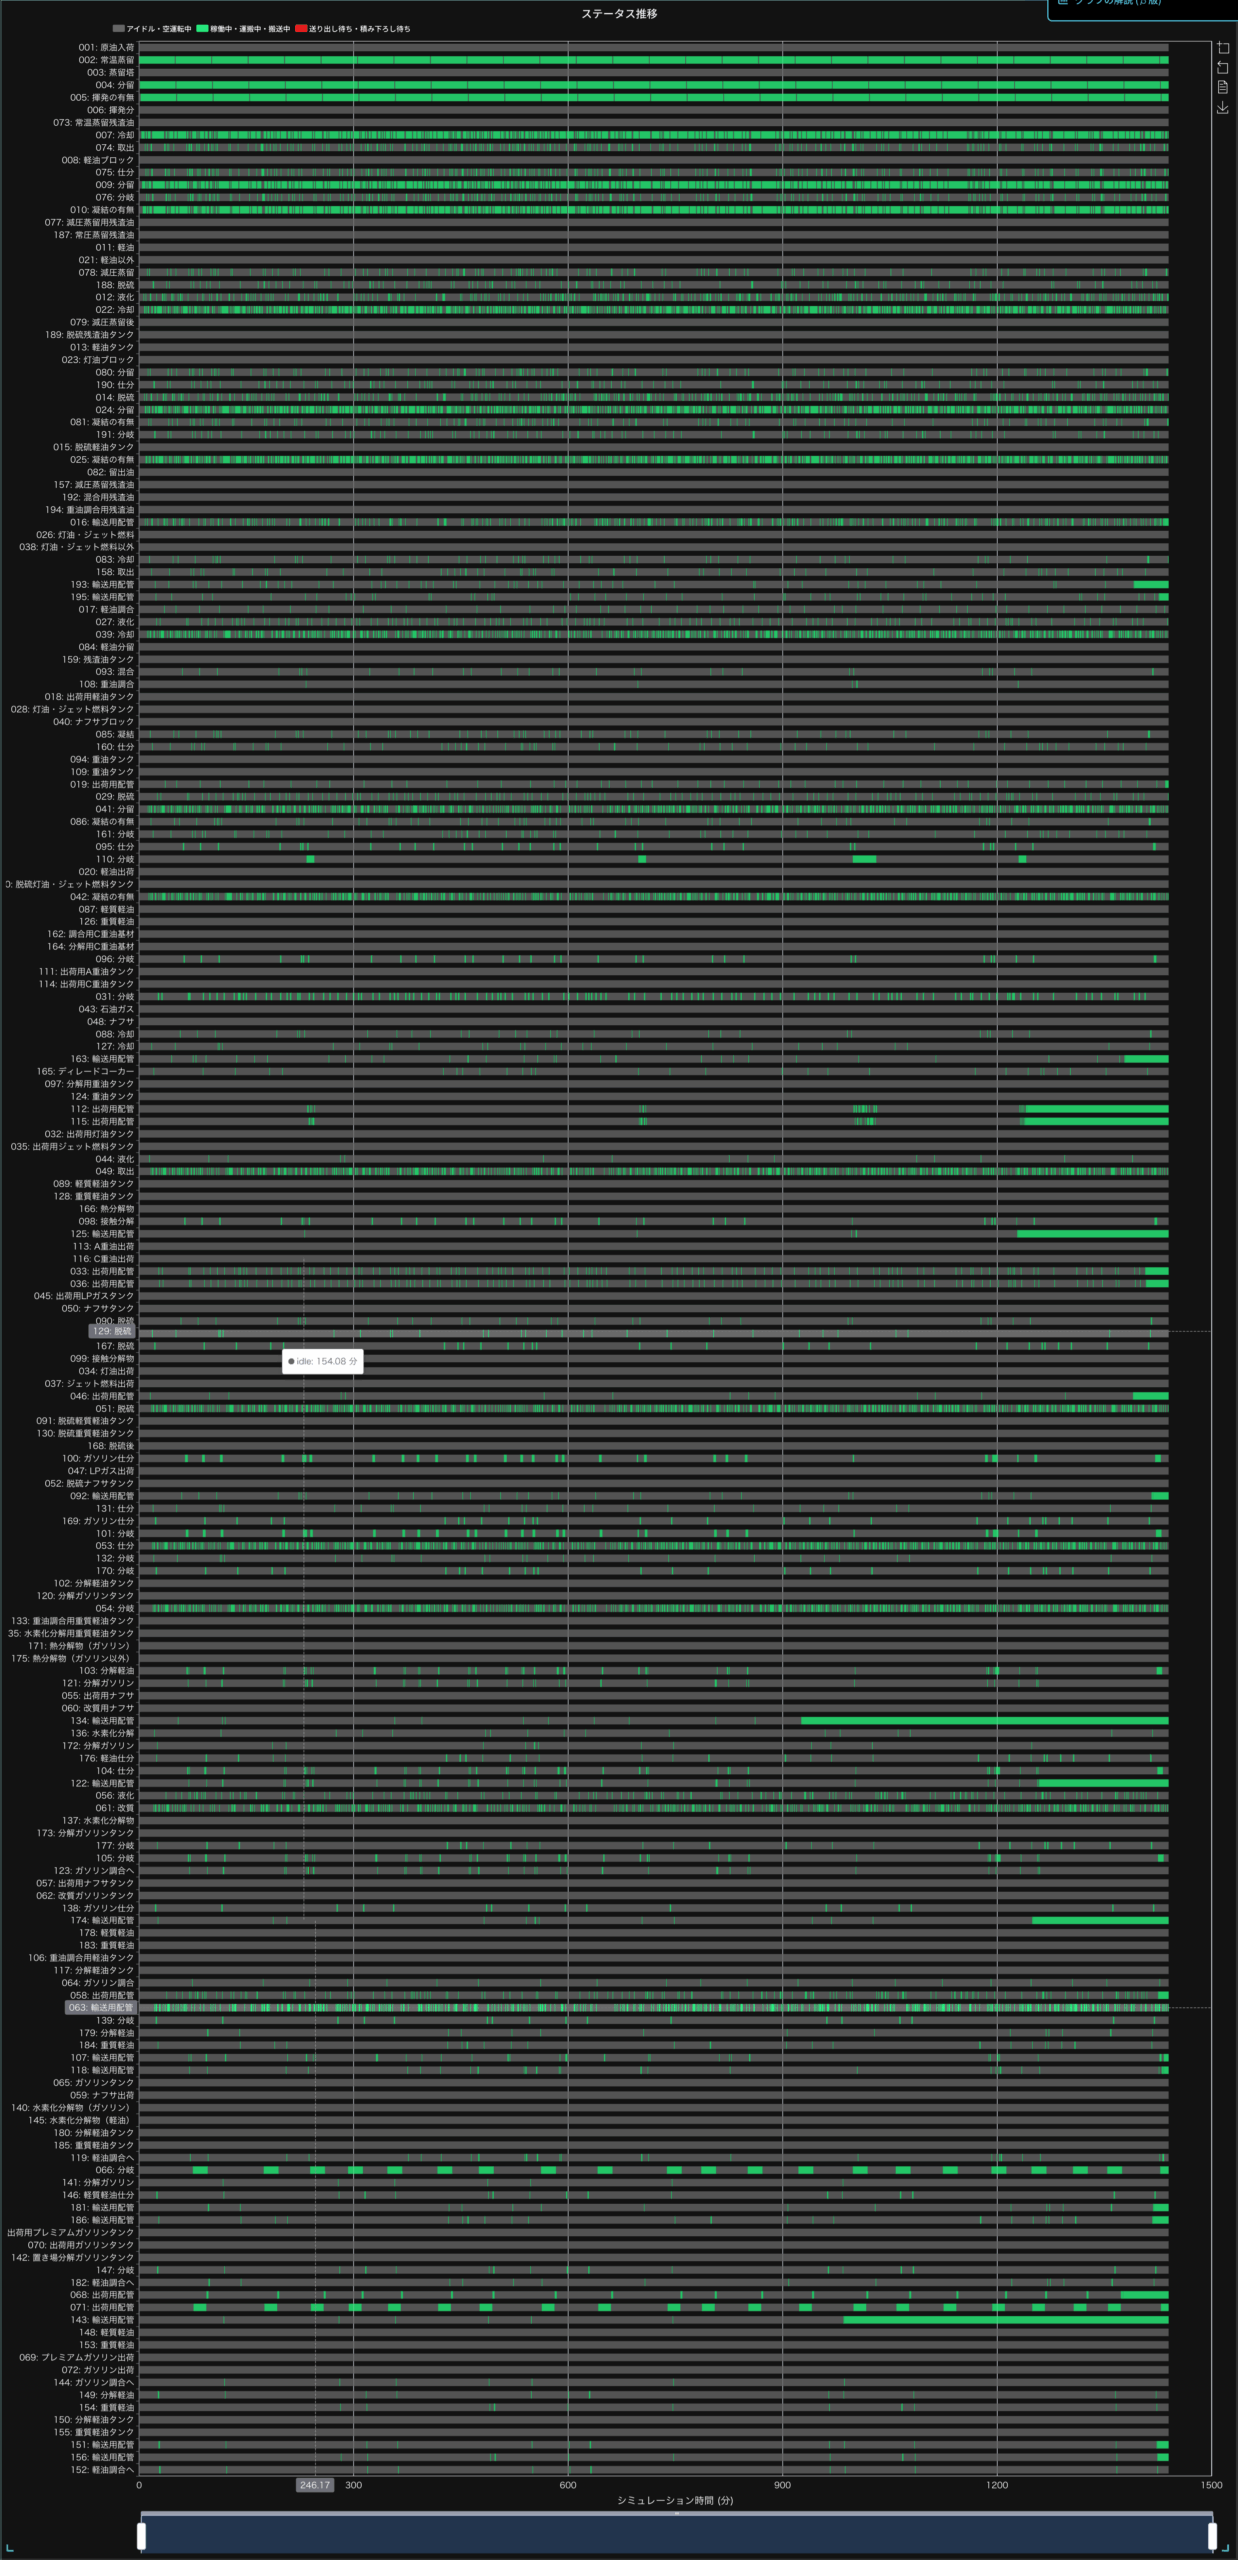This screenshot has height=2560, width=1238.
Task: Click the left handle of time range slider
Action: [141, 2535]
